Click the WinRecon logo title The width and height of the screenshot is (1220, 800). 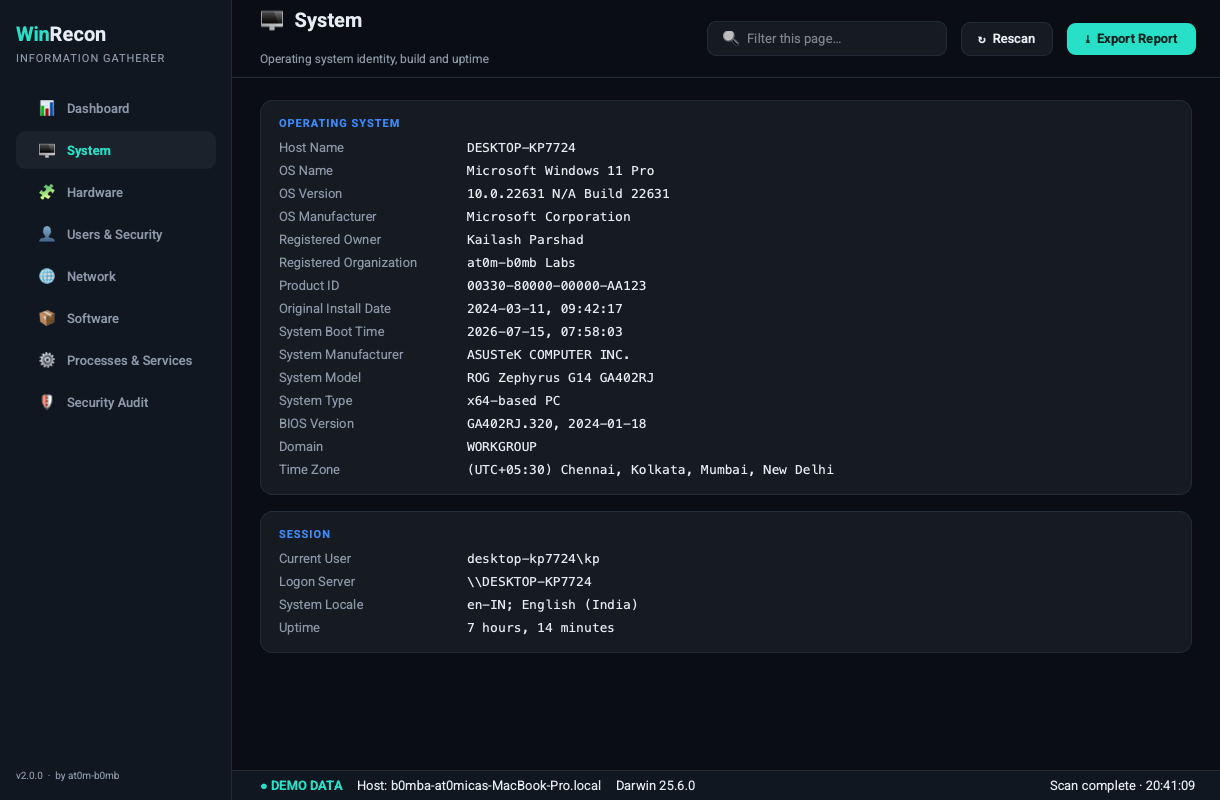click(x=61, y=34)
